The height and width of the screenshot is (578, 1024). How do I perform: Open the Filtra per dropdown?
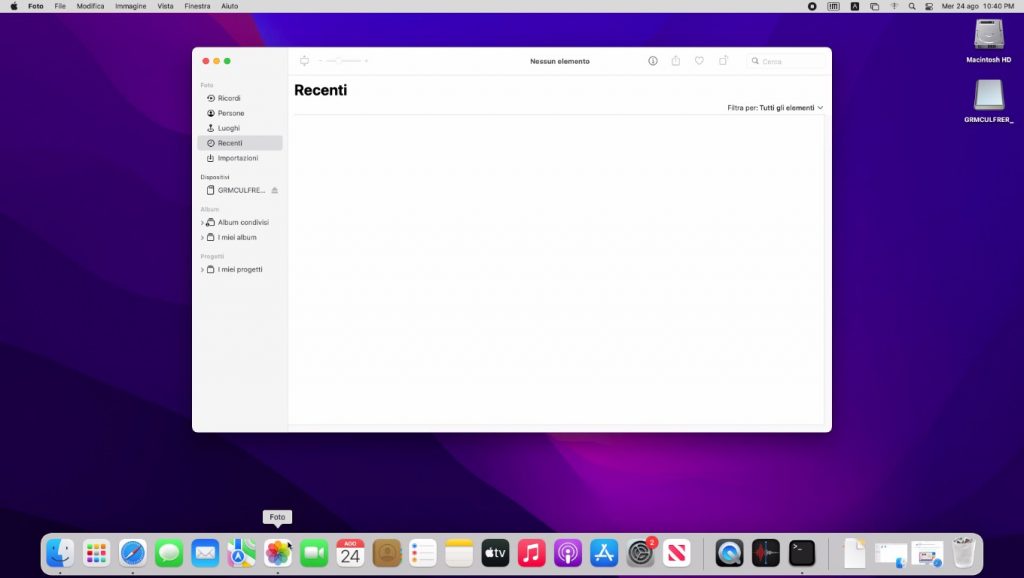coord(775,107)
